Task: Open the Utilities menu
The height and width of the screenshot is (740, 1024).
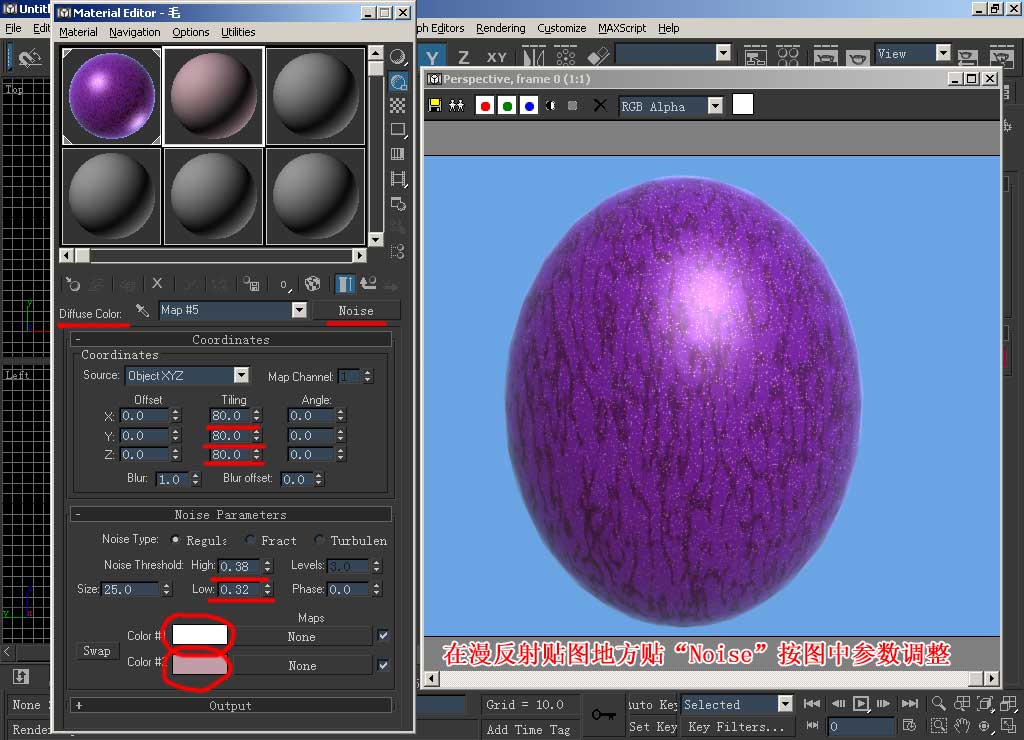Action: point(238,32)
